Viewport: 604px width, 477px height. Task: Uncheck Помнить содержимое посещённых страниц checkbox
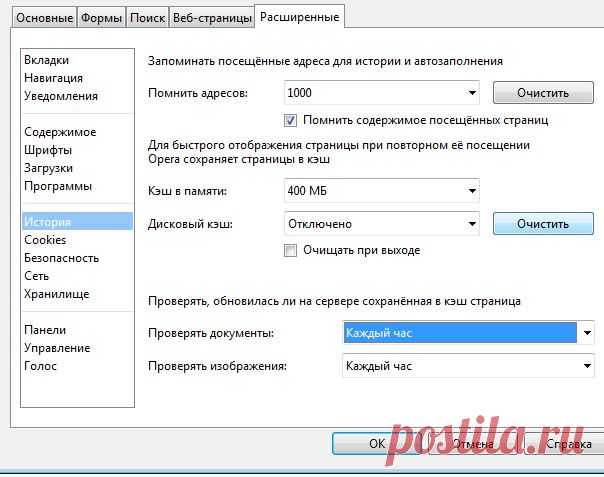tap(292, 120)
